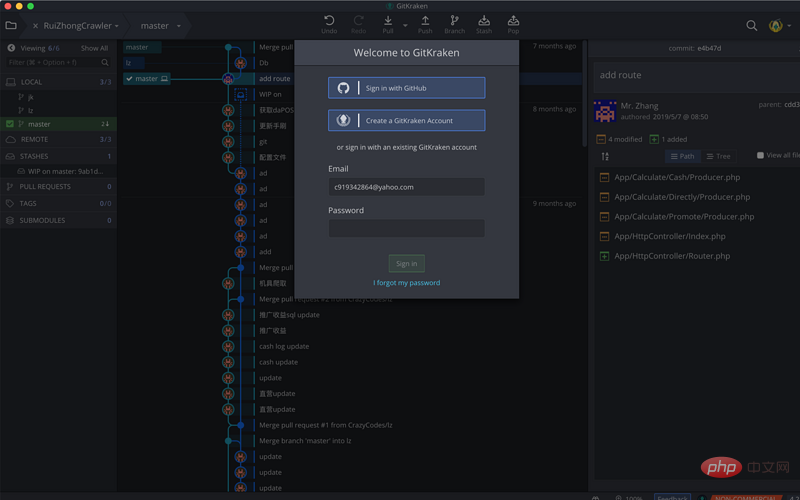800x500 pixels.
Task: Click the Feedback button in status bar
Action: 672,497
